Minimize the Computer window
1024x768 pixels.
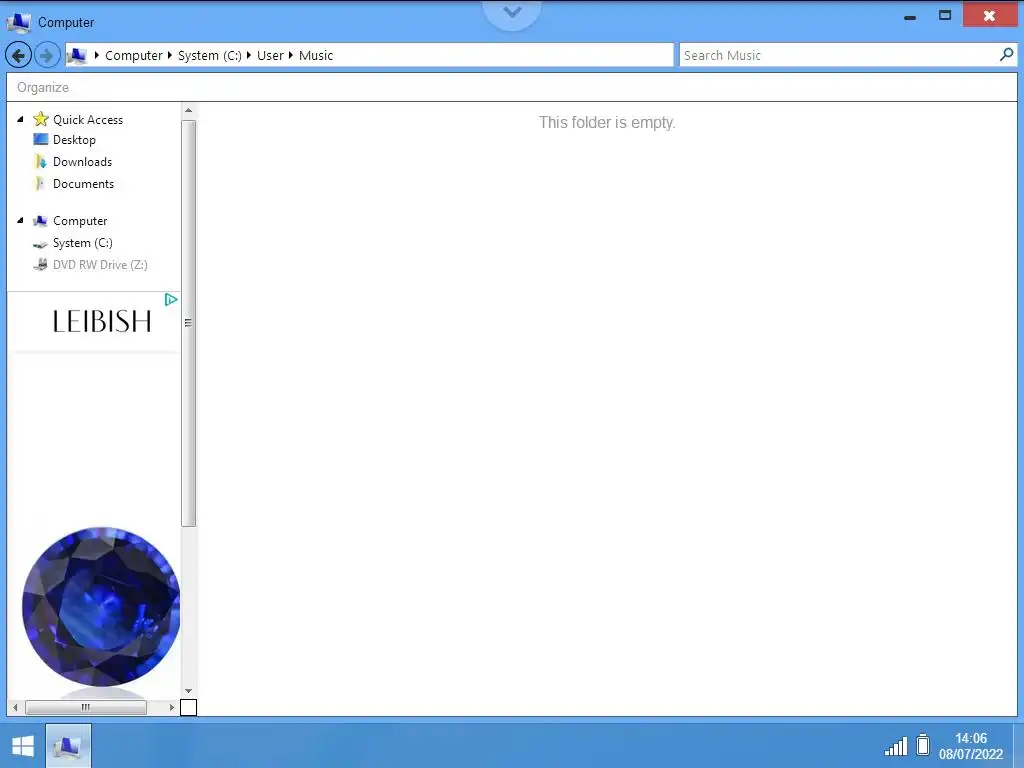[x=910, y=17]
